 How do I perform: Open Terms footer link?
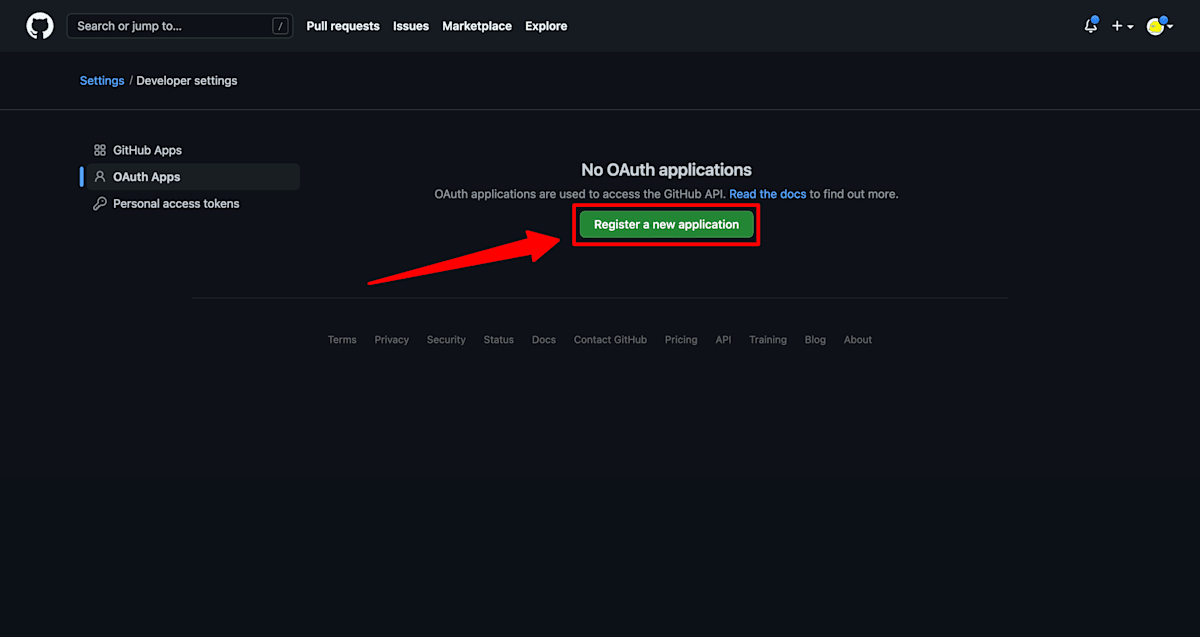[x=342, y=340]
